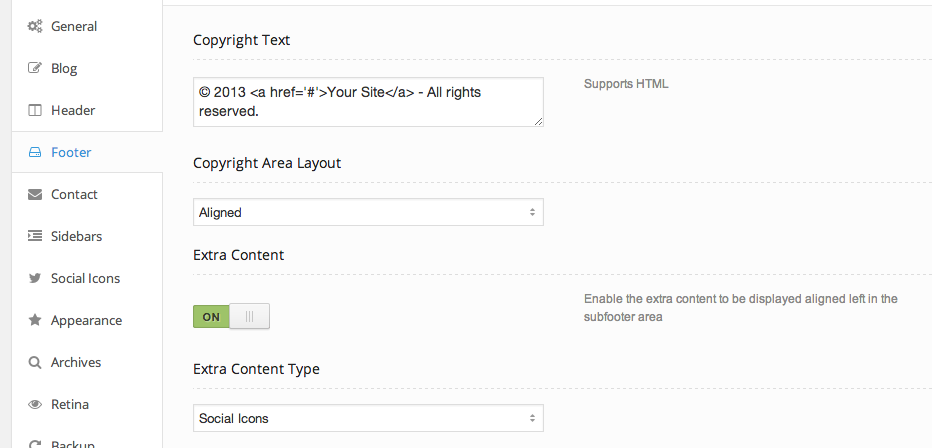932x448 pixels.
Task: Click the magnifier icon beside Archives
Action: 35,363
